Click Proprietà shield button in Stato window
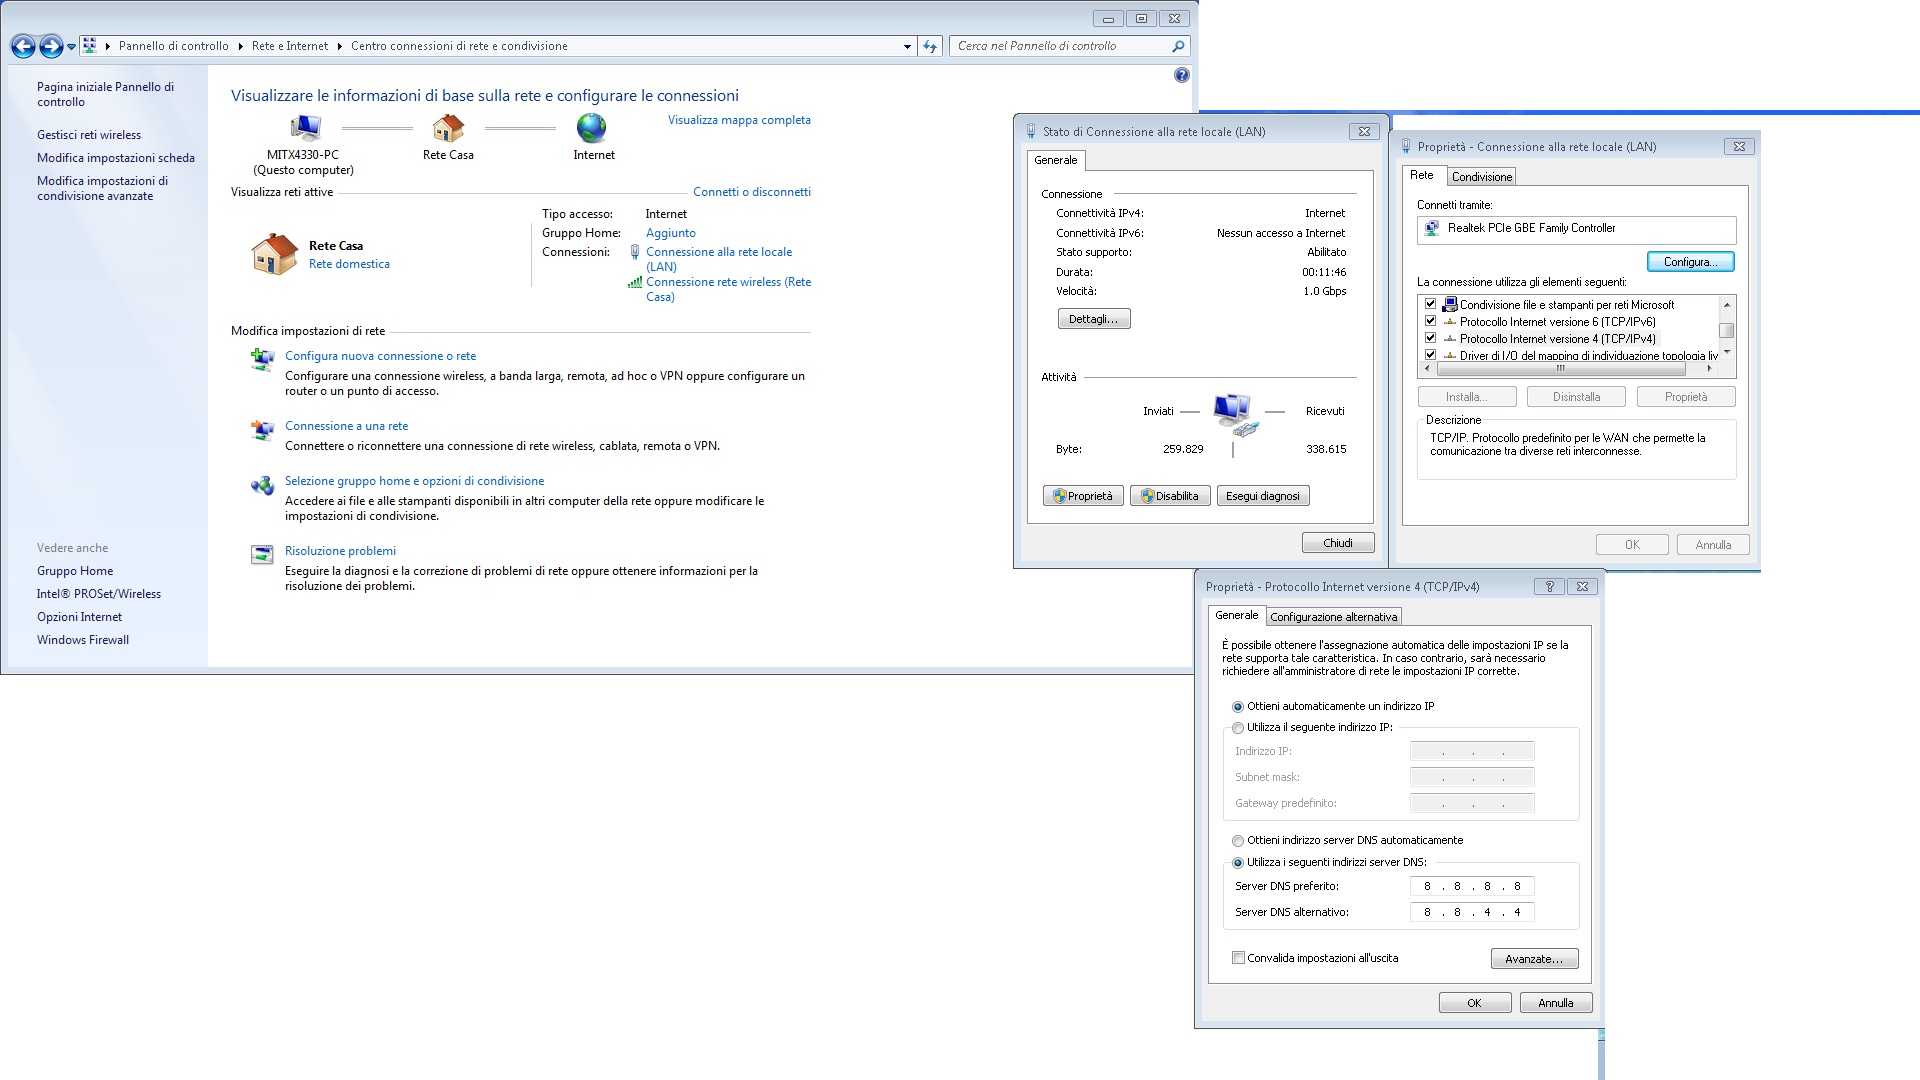The width and height of the screenshot is (1920, 1080). click(1084, 496)
